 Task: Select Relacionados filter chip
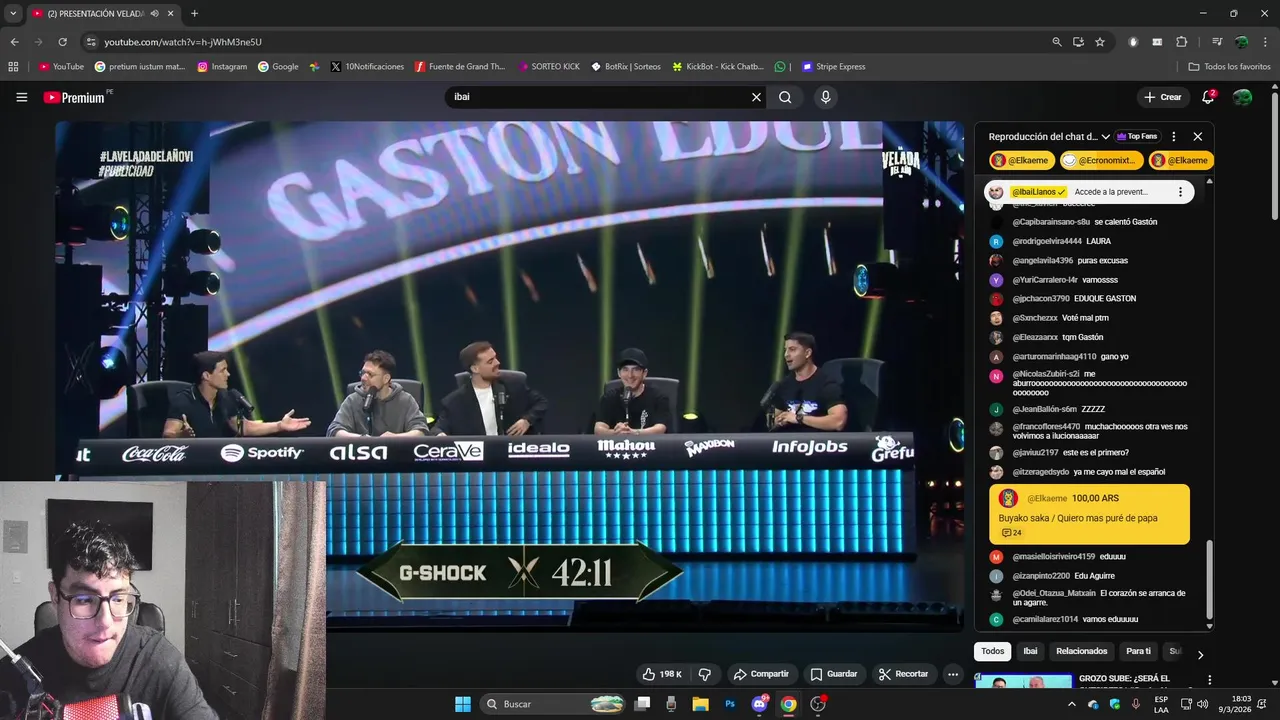1082,651
